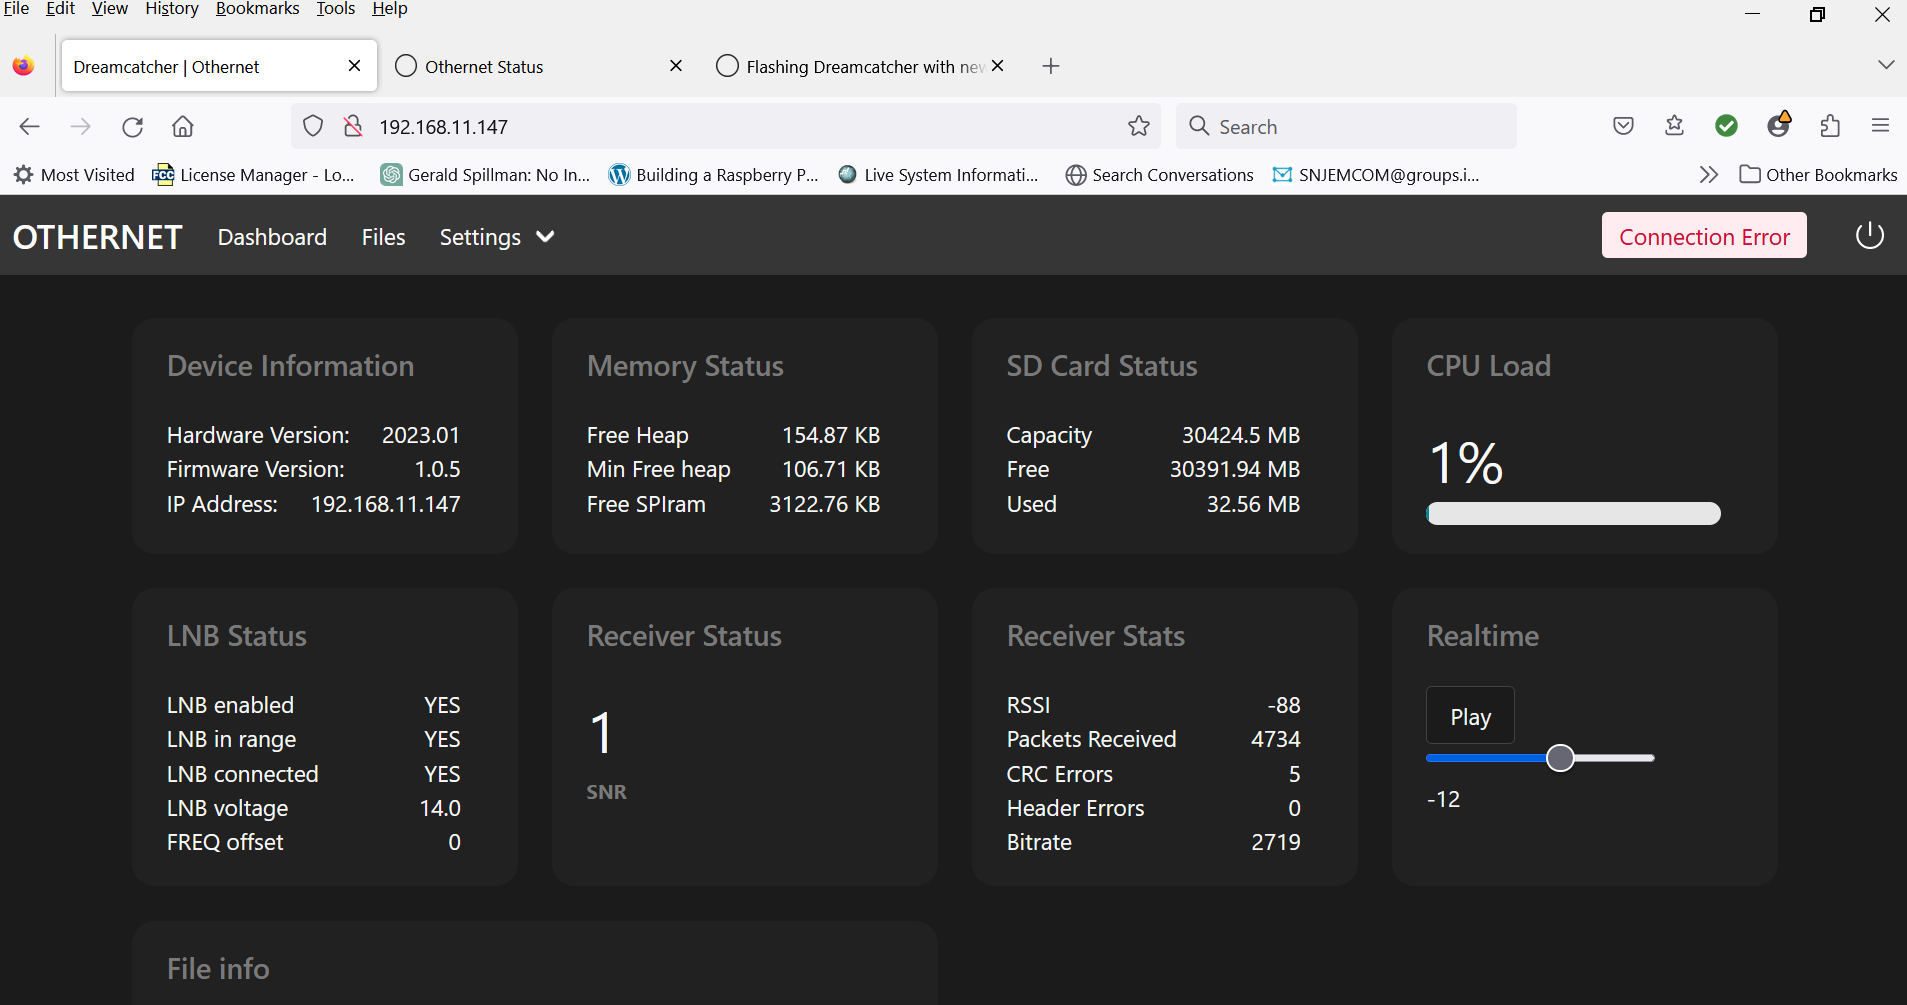Open the Firefox account avatar icon
This screenshot has height=1005, width=1907.
[x=1778, y=125]
